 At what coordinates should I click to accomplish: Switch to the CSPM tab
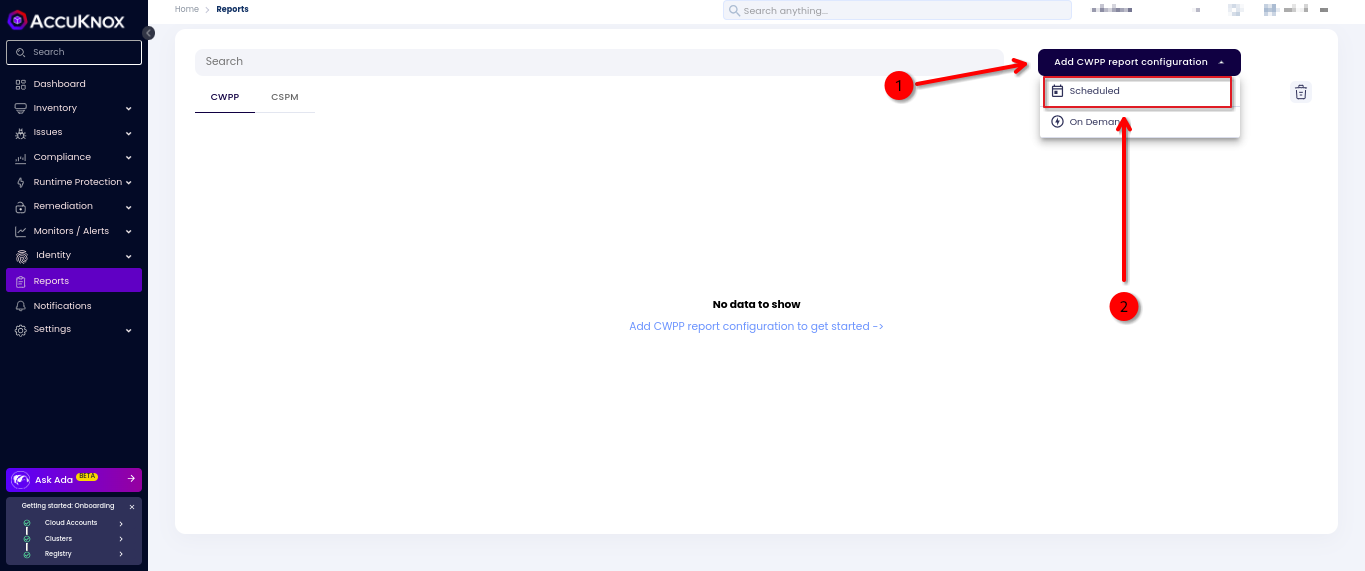285,97
